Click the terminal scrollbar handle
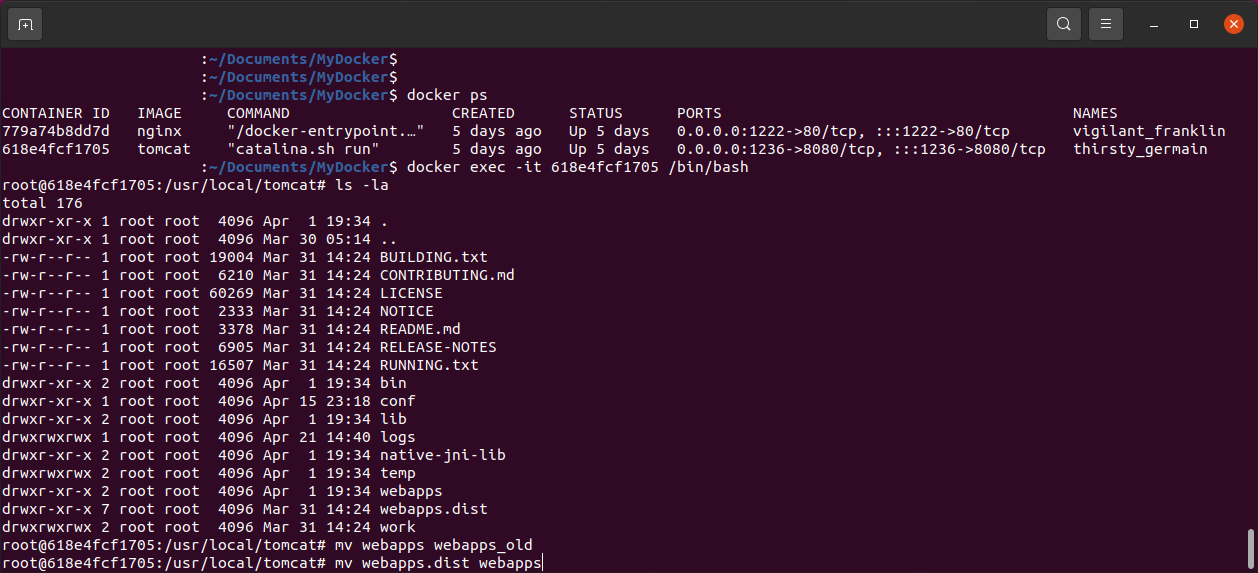1258x573 pixels. (x=1251, y=548)
